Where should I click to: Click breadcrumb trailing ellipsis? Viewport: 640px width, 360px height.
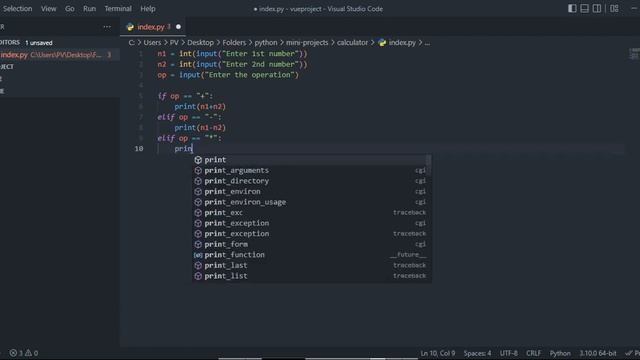click(427, 42)
